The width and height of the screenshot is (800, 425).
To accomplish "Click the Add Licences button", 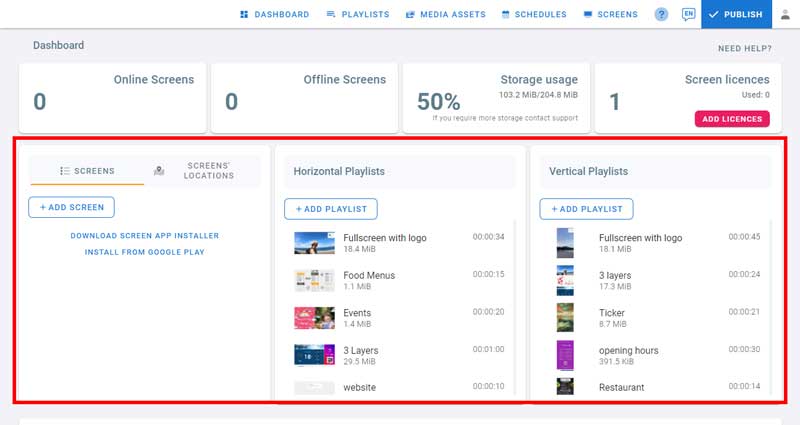I will coord(732,119).
